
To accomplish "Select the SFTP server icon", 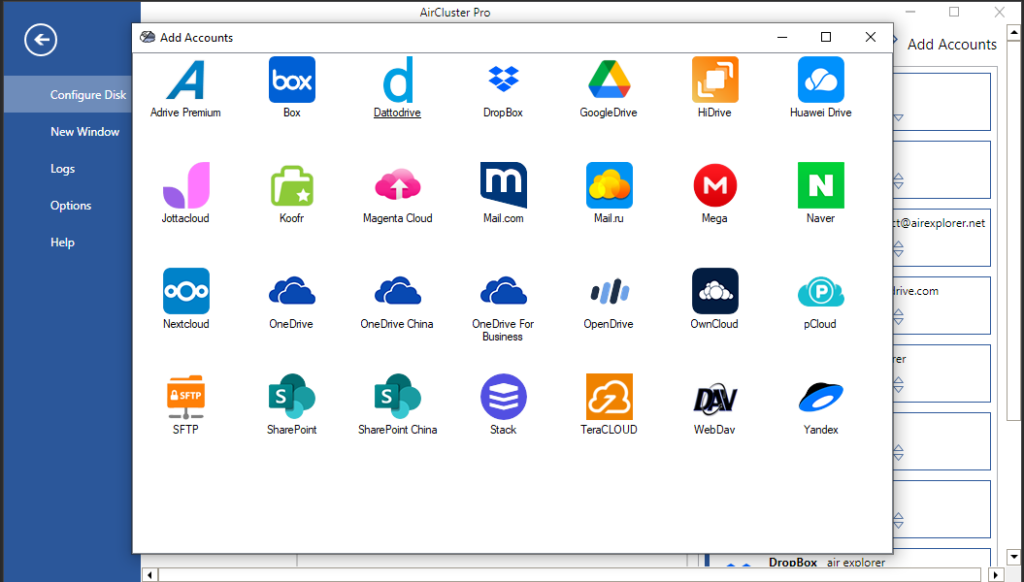I will (186, 397).
